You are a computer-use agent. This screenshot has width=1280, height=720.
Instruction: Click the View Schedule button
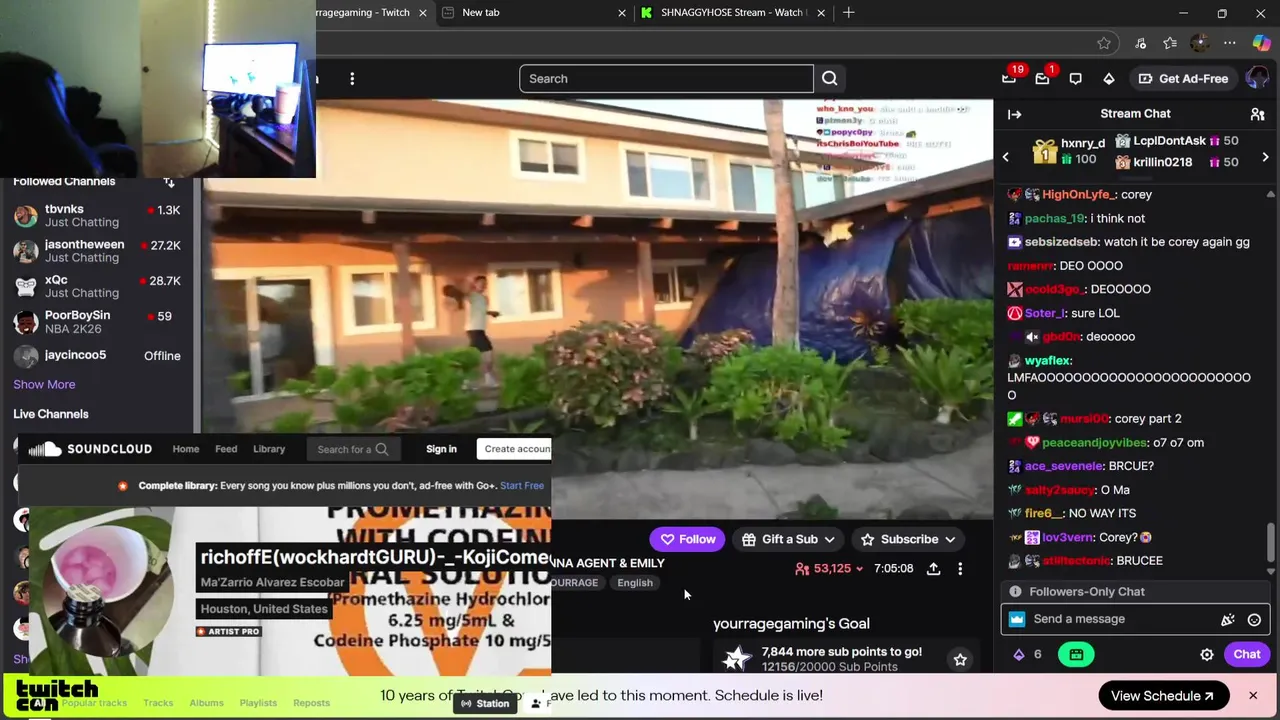[1162, 696]
